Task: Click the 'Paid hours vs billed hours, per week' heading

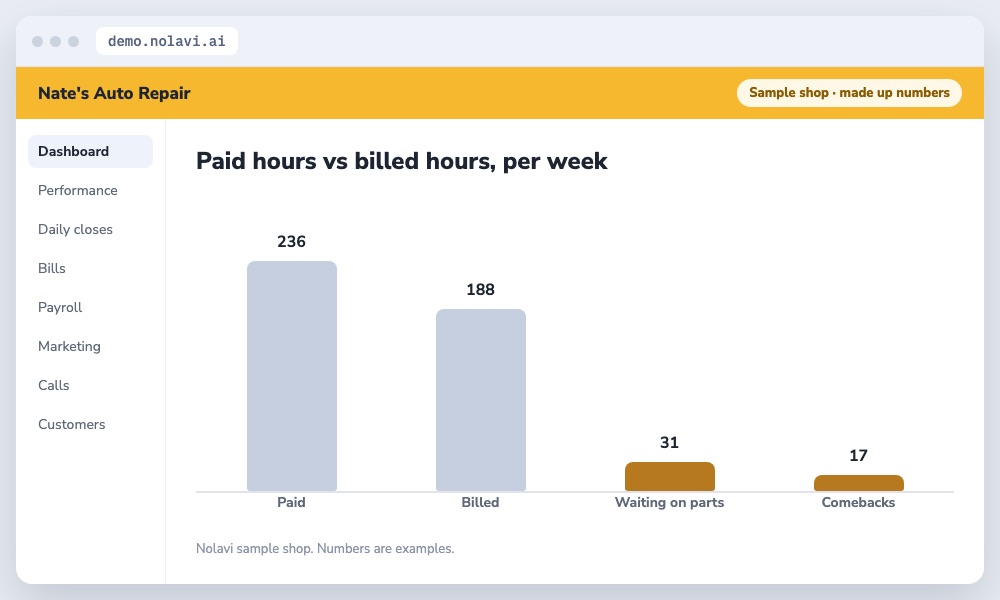Action: (x=402, y=161)
